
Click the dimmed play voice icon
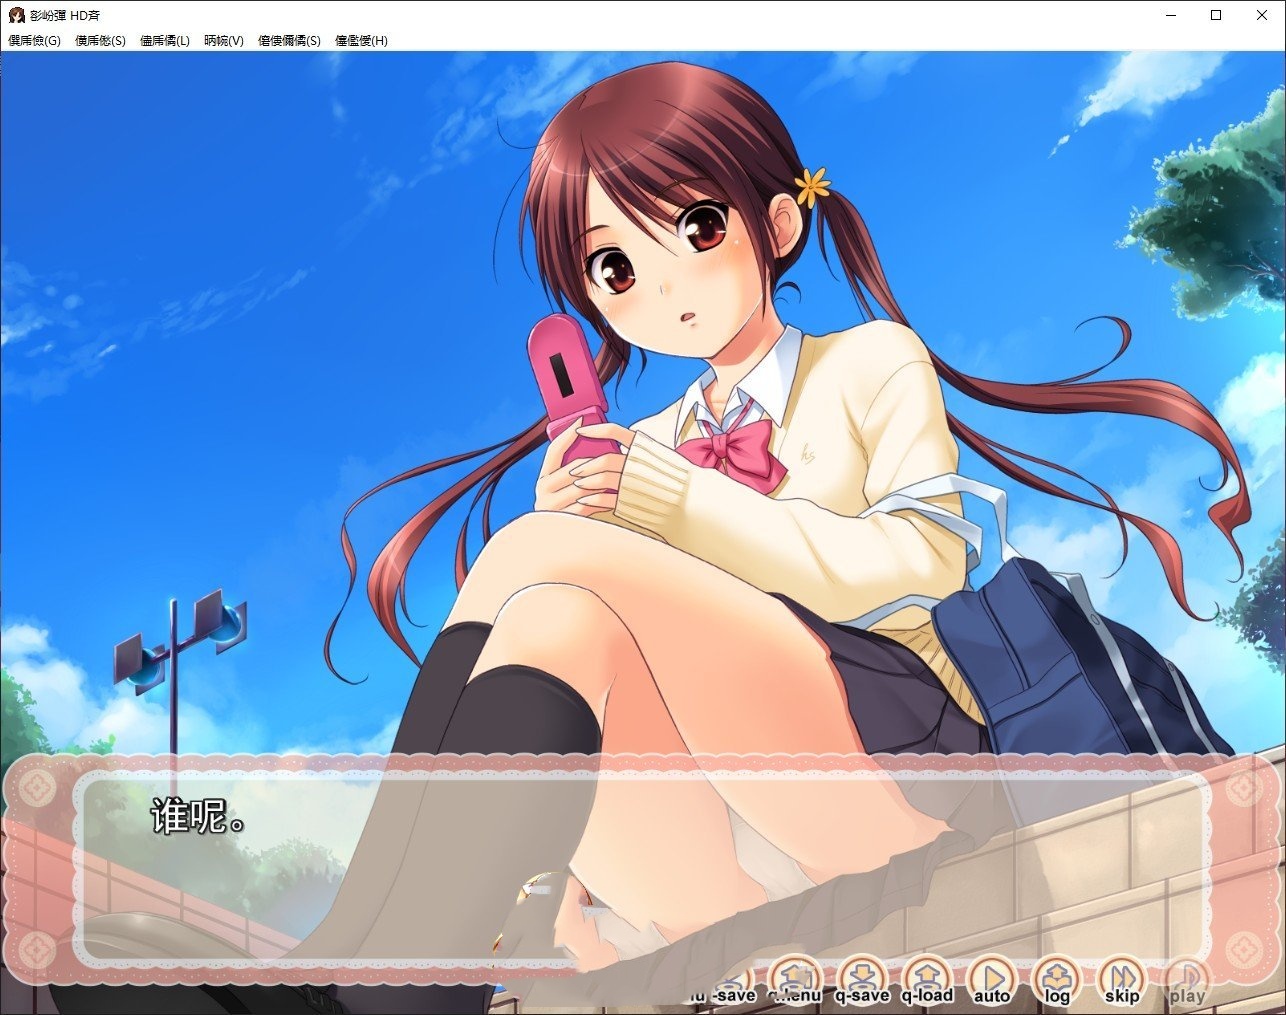[1187, 980]
